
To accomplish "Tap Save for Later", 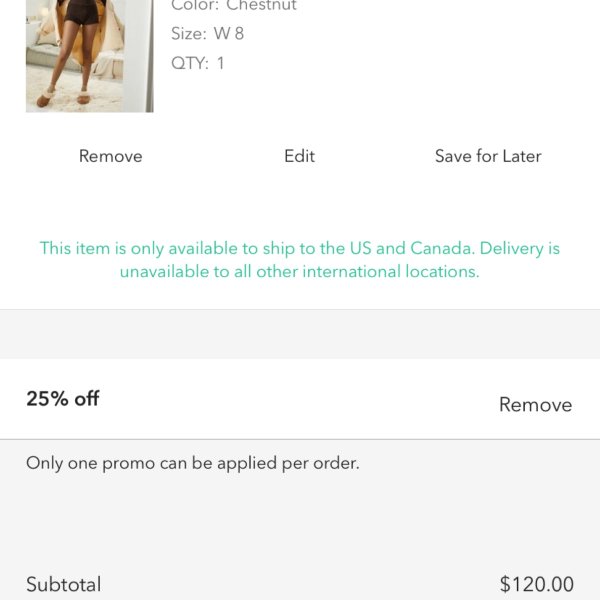I will pyautogui.click(x=488, y=156).
